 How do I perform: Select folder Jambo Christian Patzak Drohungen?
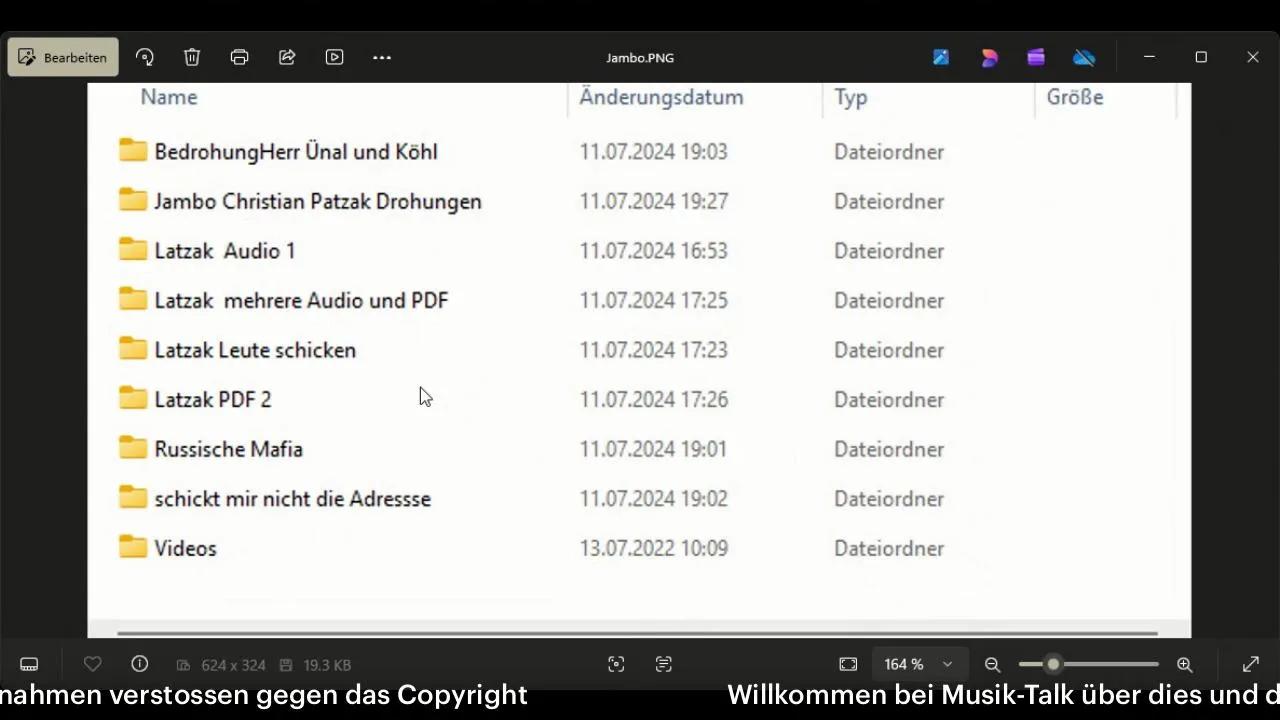[318, 201]
